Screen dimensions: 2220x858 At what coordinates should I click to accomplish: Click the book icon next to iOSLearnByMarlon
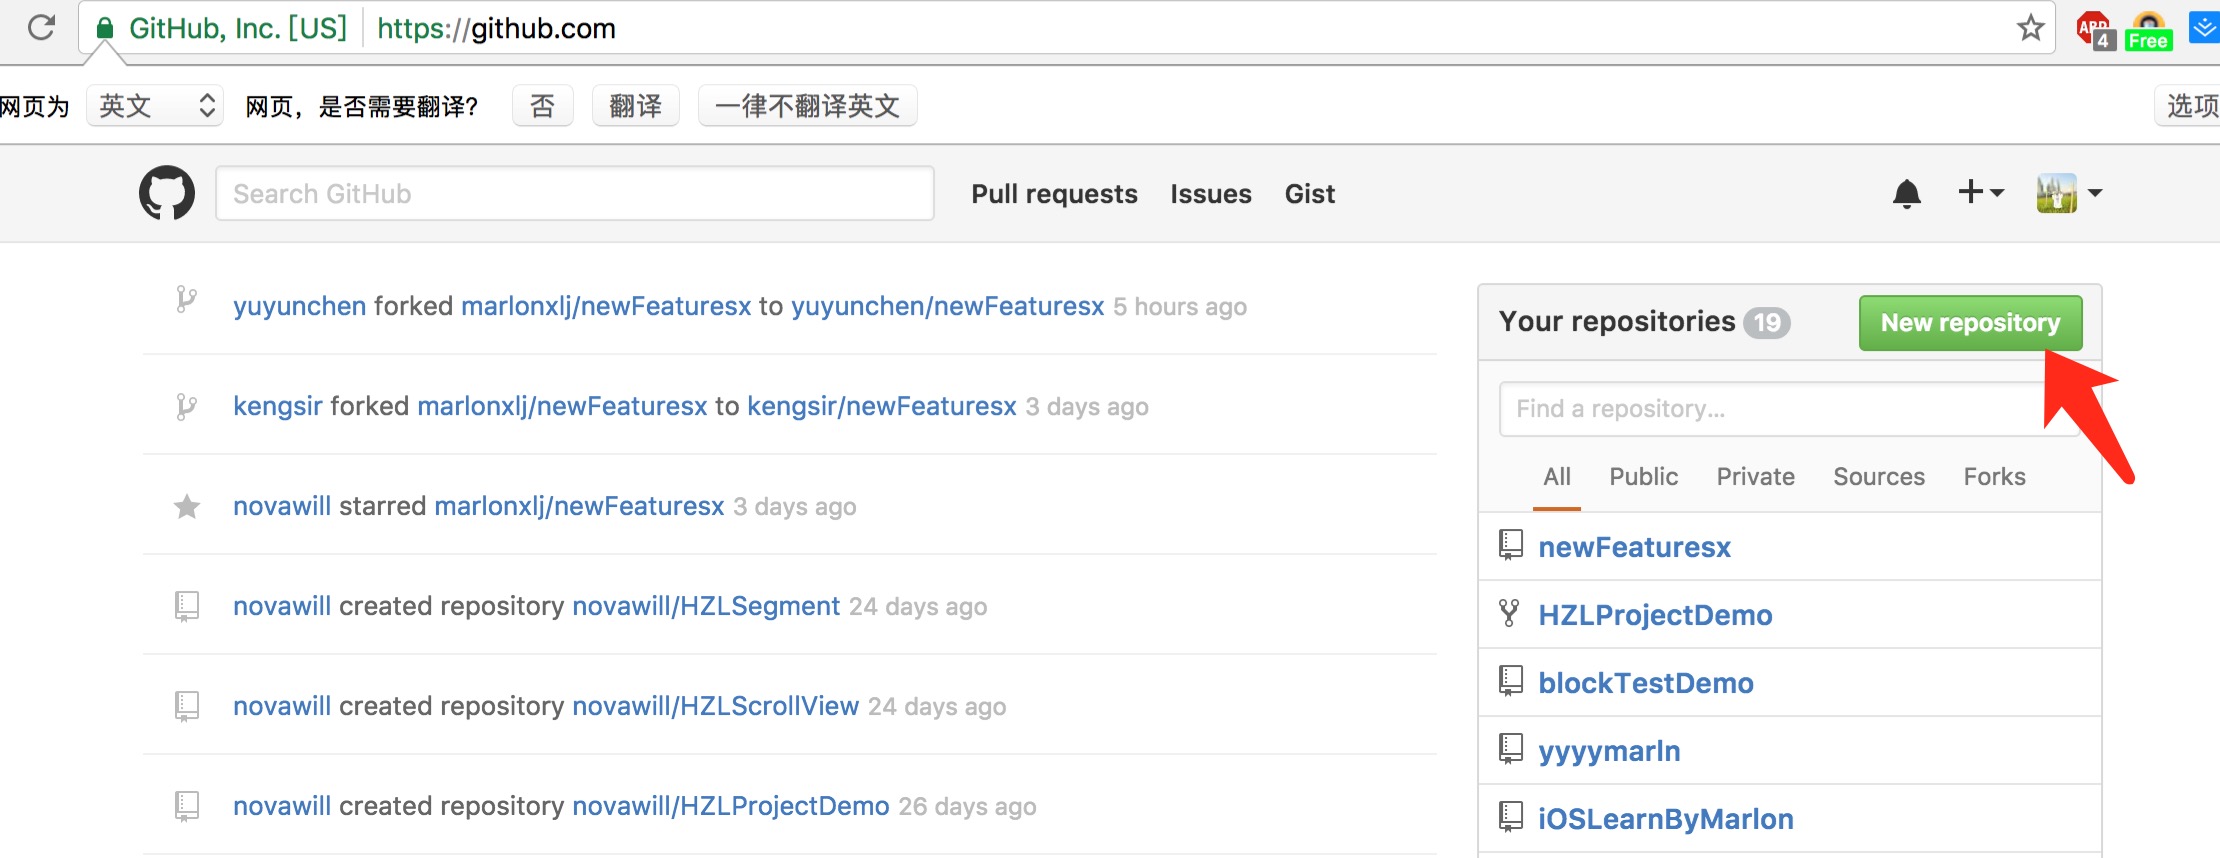[1511, 817]
